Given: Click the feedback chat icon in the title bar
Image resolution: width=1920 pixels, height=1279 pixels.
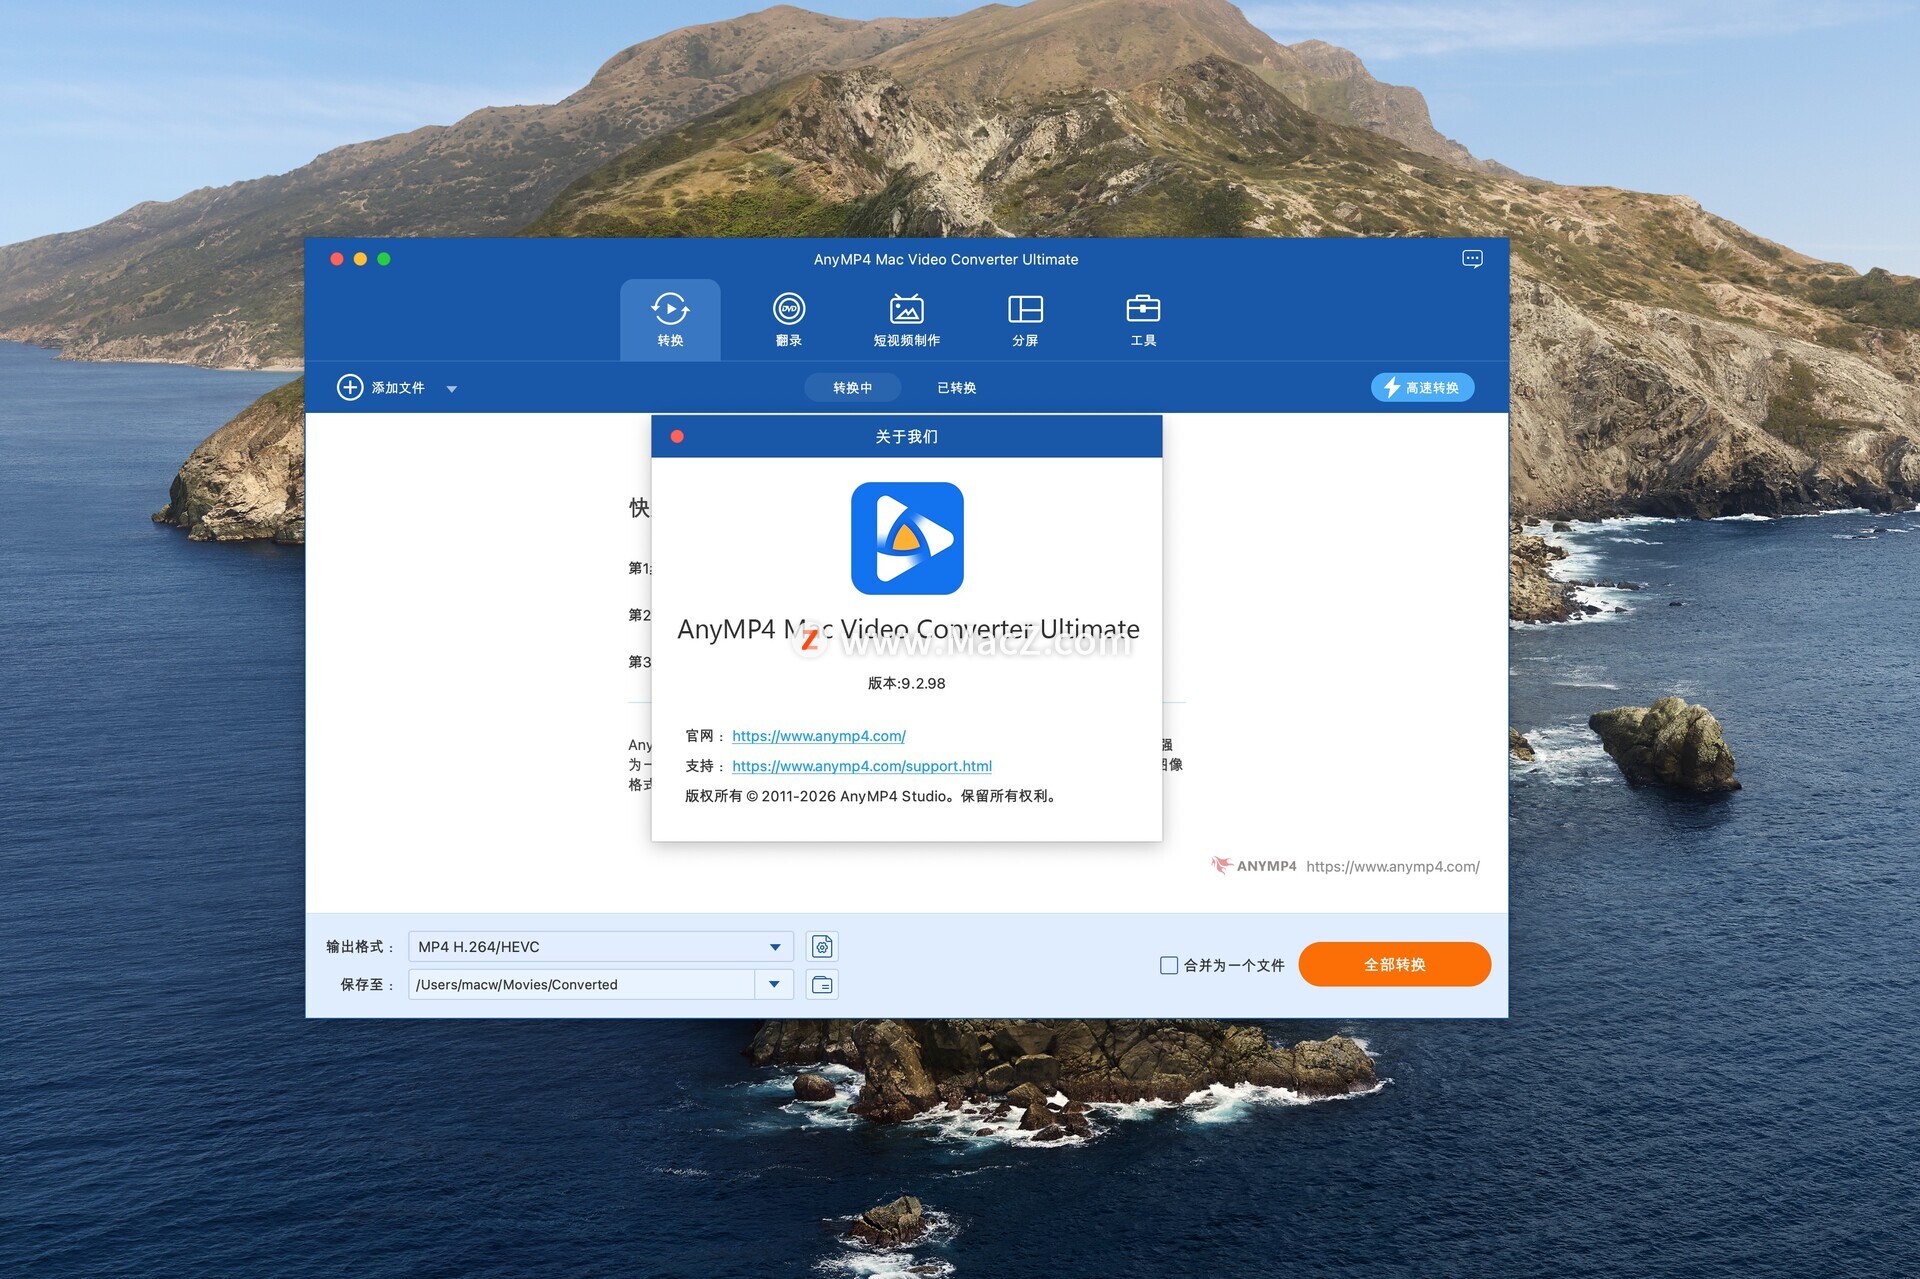Looking at the screenshot, I should tap(1472, 259).
